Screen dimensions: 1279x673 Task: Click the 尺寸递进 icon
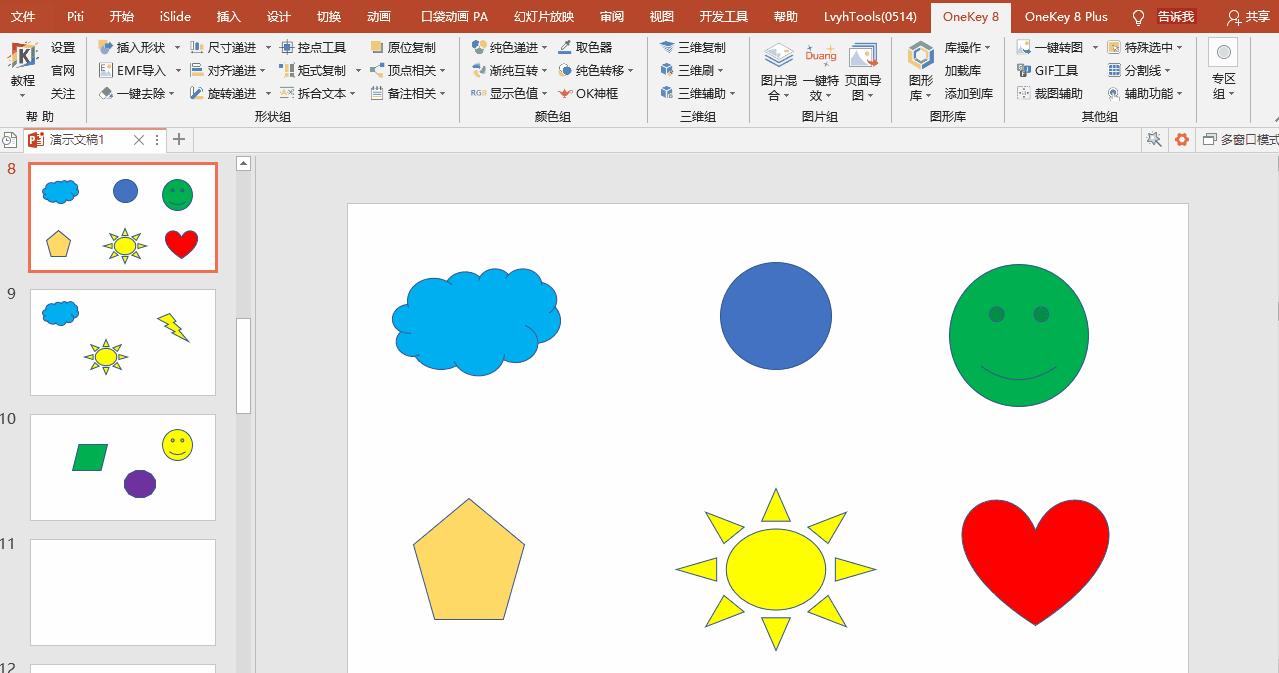point(197,47)
